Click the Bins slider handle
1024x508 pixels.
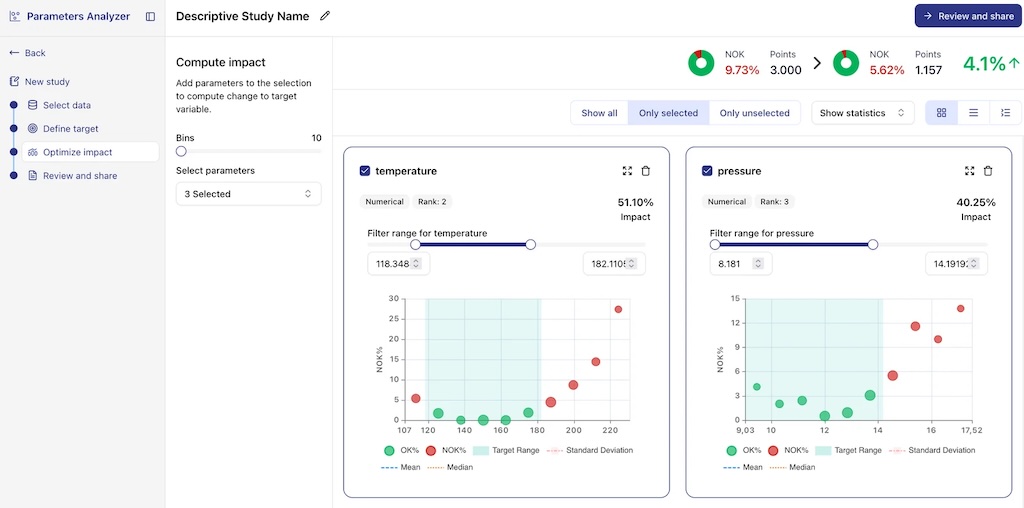point(181,152)
